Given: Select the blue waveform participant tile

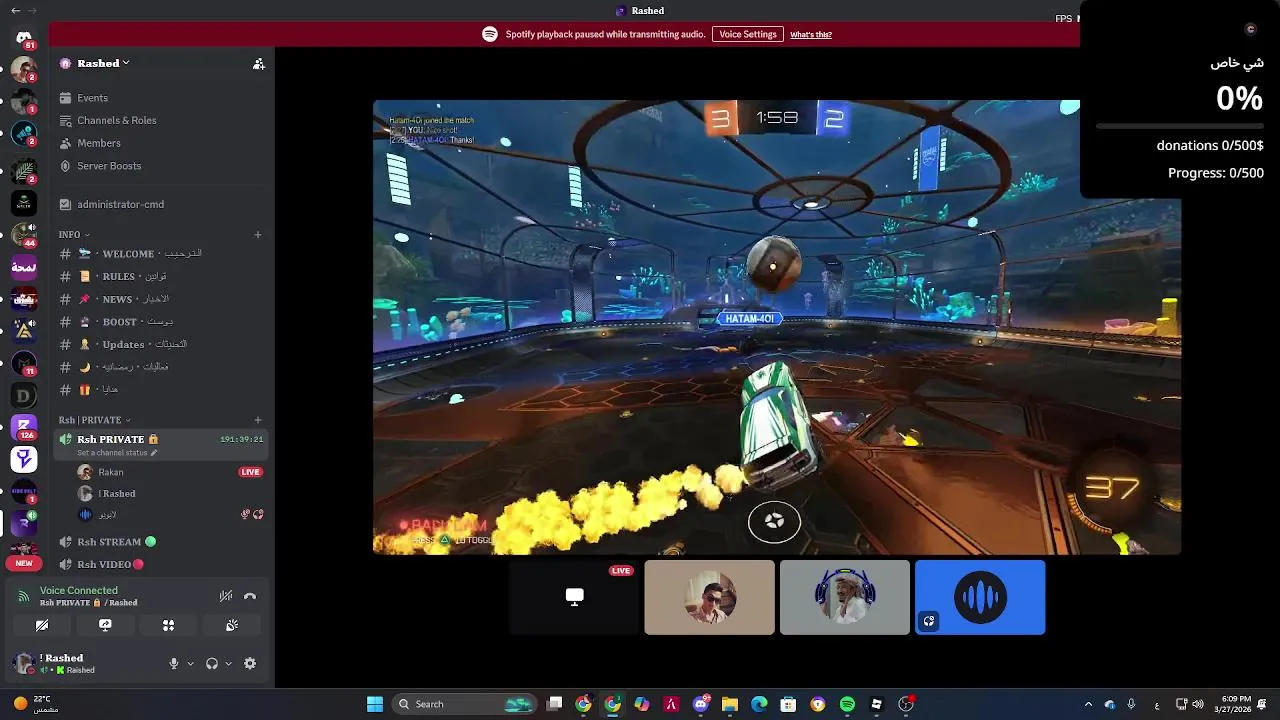Looking at the screenshot, I should point(980,597).
